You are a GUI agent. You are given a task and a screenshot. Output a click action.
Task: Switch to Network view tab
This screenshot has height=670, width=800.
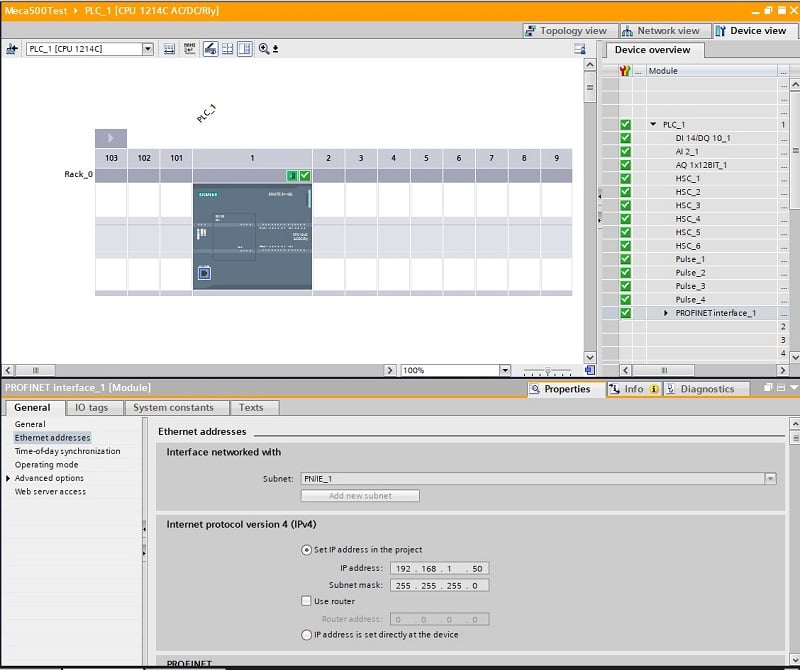tap(665, 31)
